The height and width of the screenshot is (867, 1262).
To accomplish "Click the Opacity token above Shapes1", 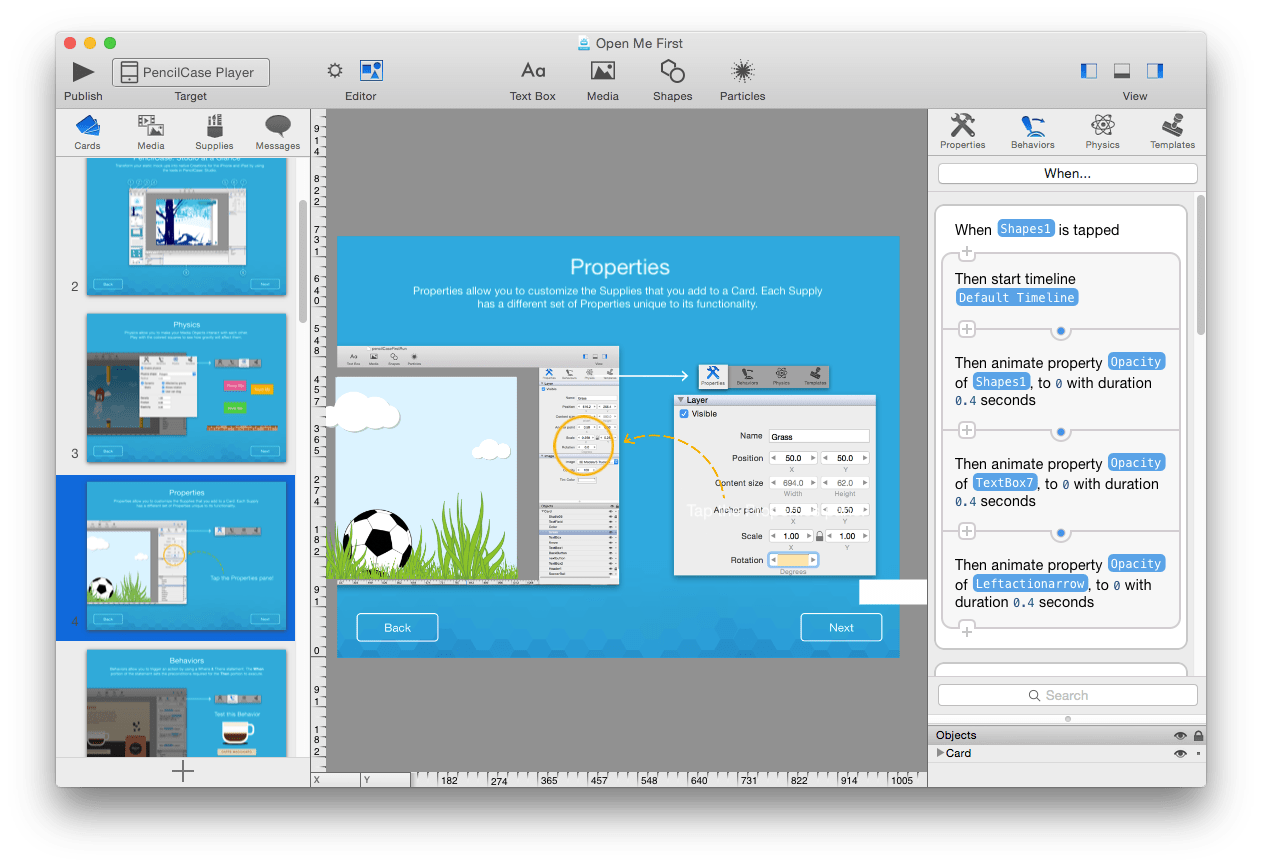I will (x=1136, y=362).
